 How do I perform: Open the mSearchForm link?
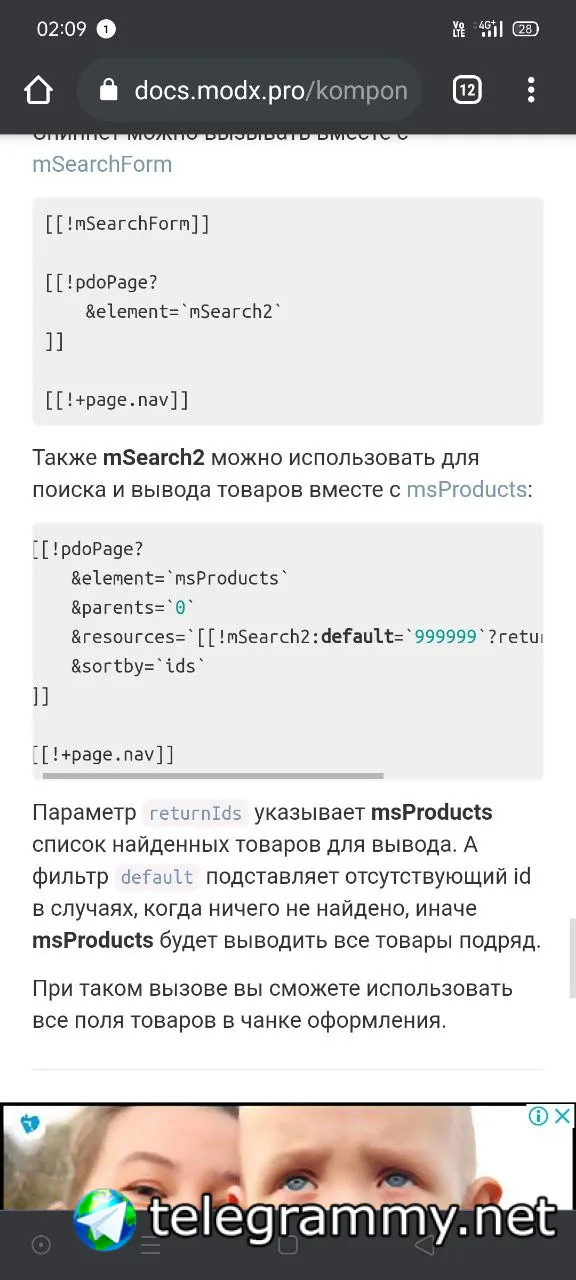click(102, 164)
